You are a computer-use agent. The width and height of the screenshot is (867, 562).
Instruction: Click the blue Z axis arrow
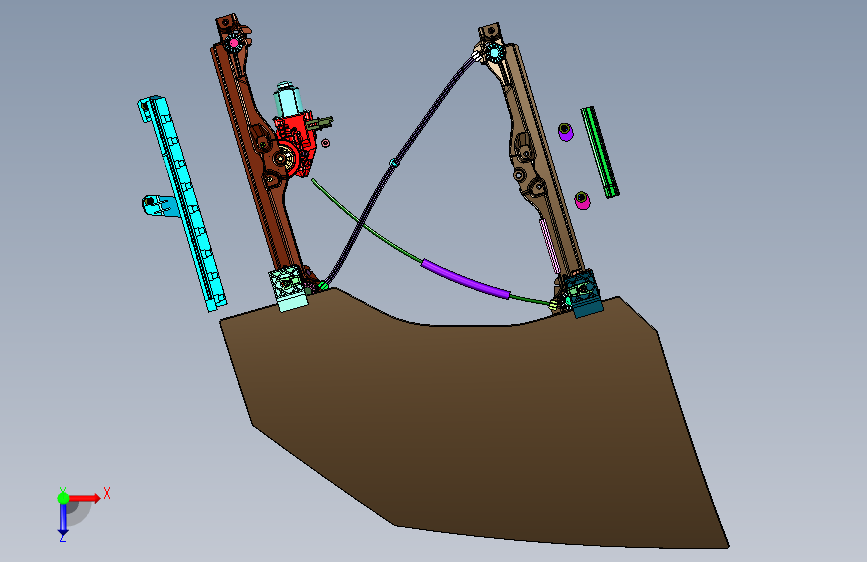coord(63,518)
